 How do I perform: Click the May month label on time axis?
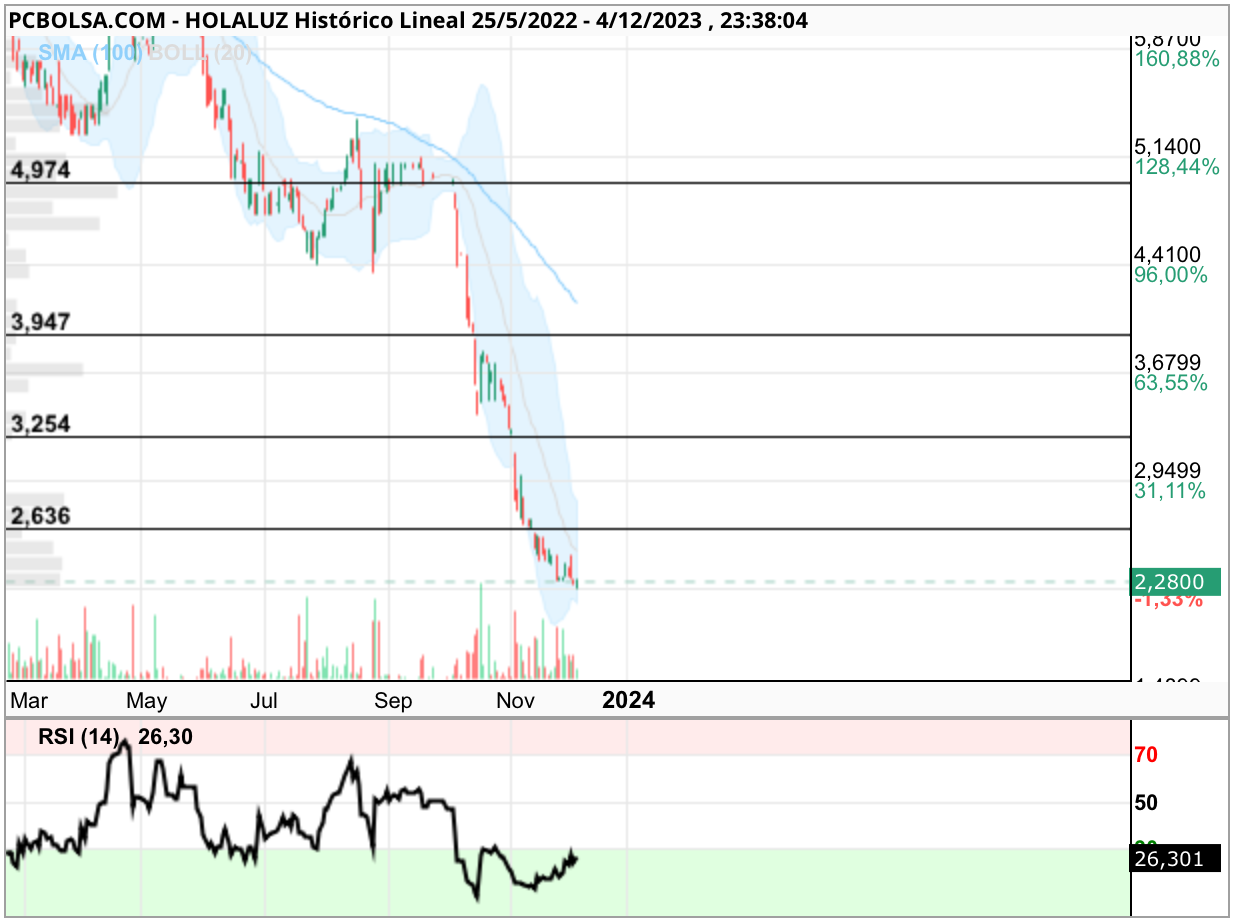tap(147, 700)
